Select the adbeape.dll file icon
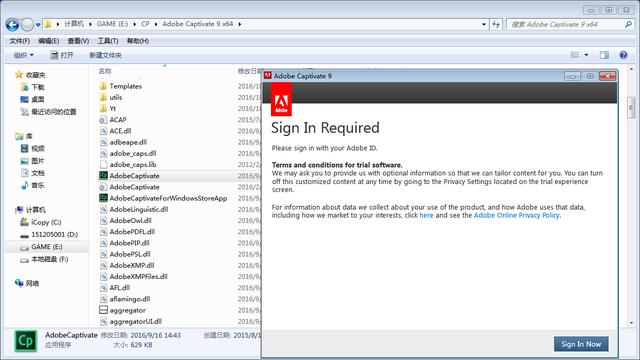 103,142
